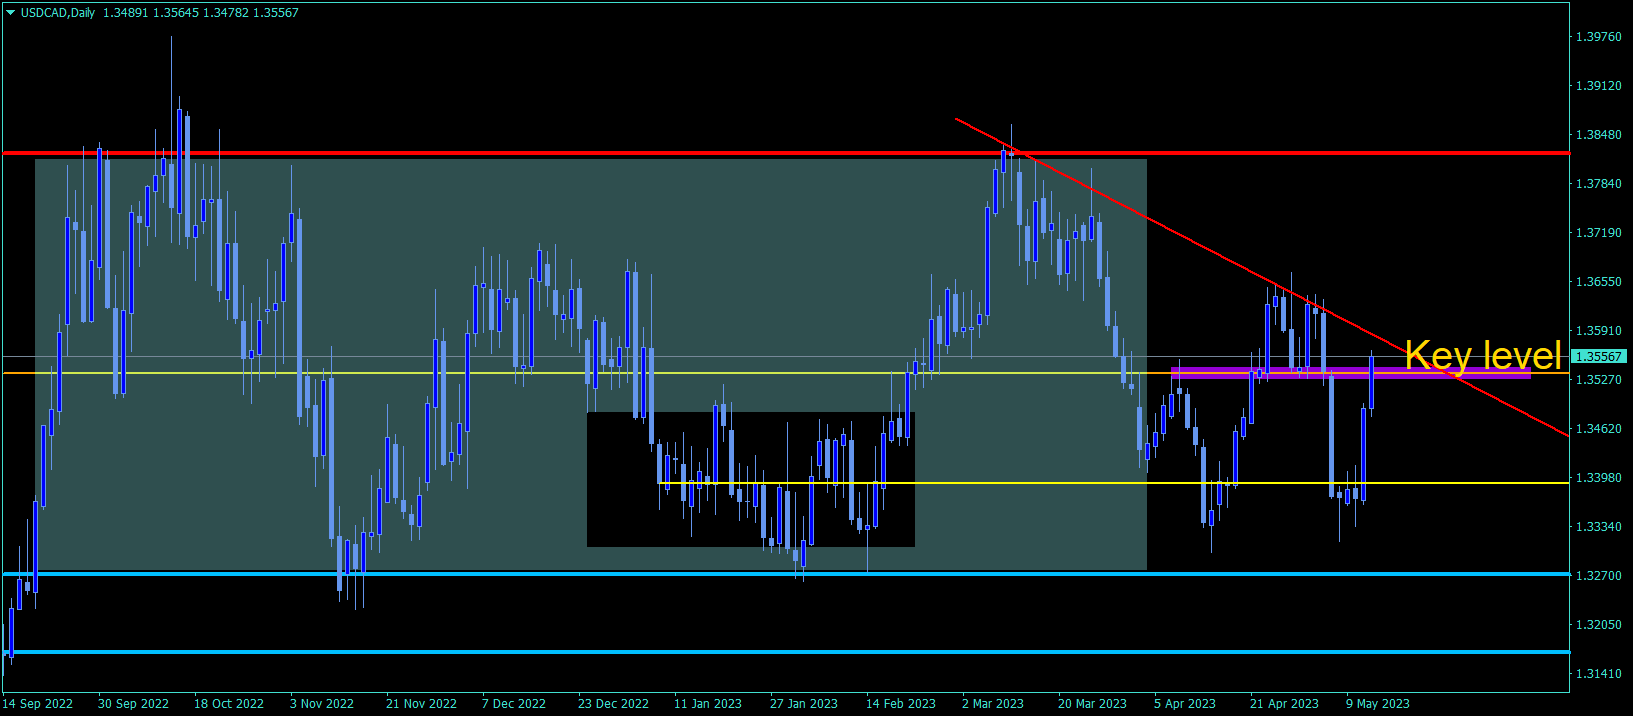
Task: Click the 1.35270 price scale label
Action: pos(1598,380)
